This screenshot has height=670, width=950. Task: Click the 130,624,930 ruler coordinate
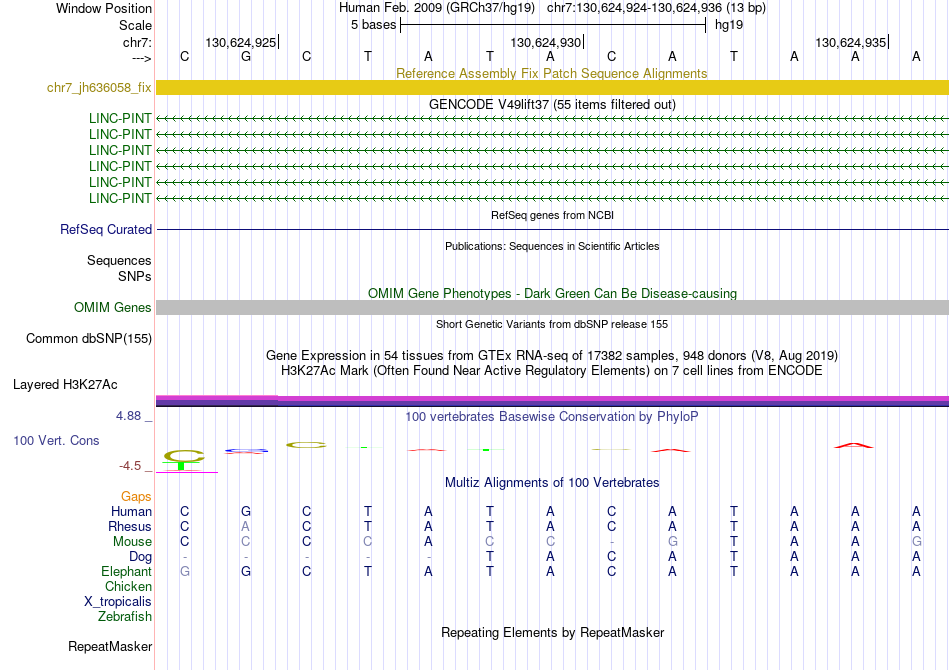coord(545,42)
